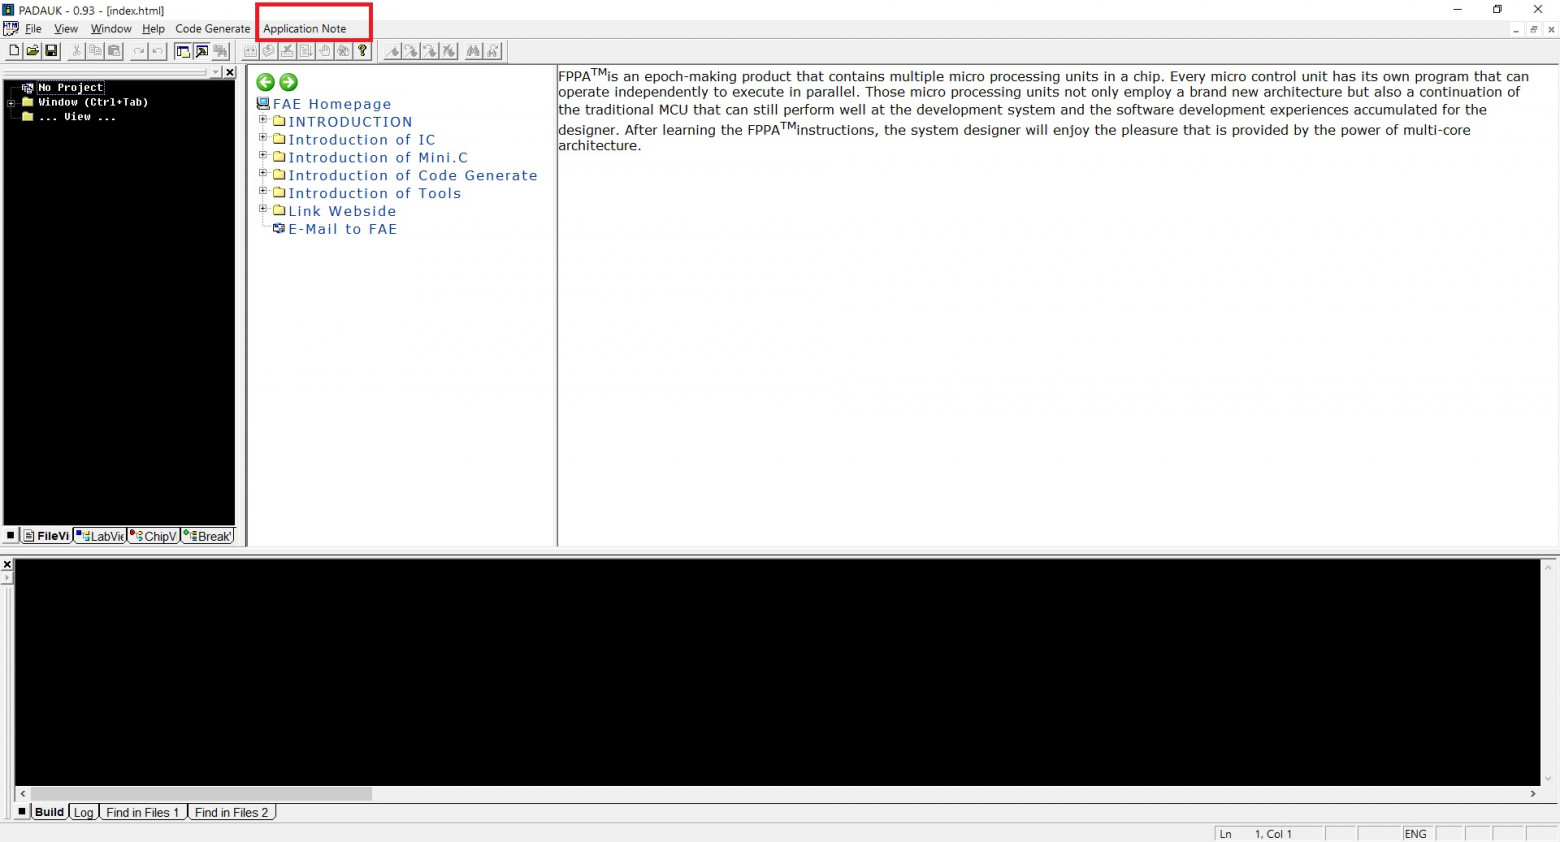Switch to the Break tab
This screenshot has width=1560, height=842.
pos(208,536)
